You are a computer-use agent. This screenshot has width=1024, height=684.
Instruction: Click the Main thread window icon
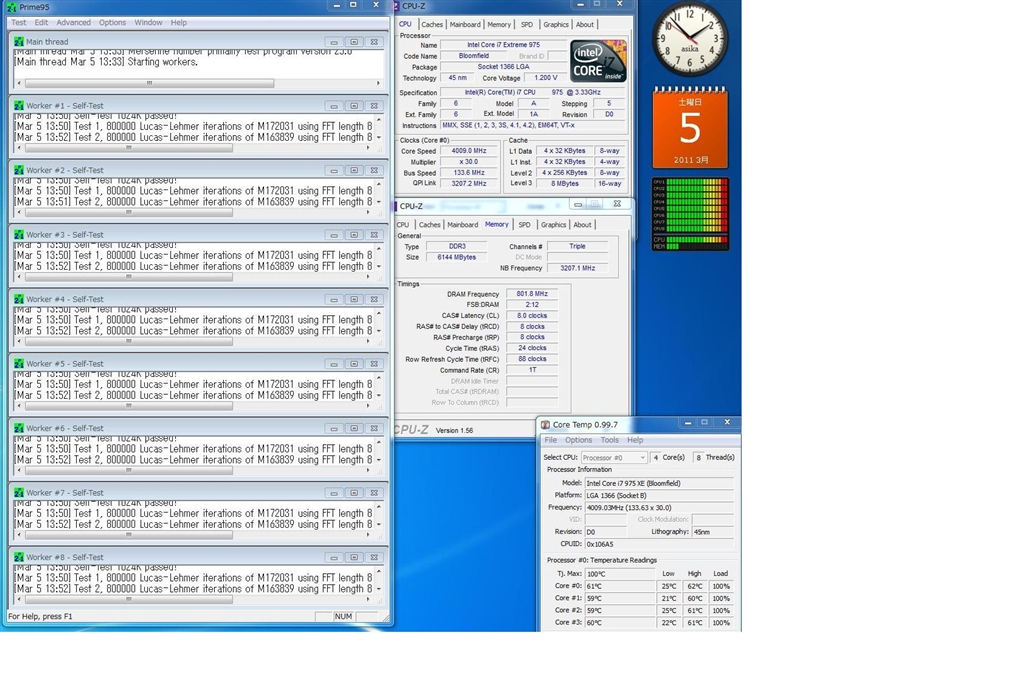(19, 42)
